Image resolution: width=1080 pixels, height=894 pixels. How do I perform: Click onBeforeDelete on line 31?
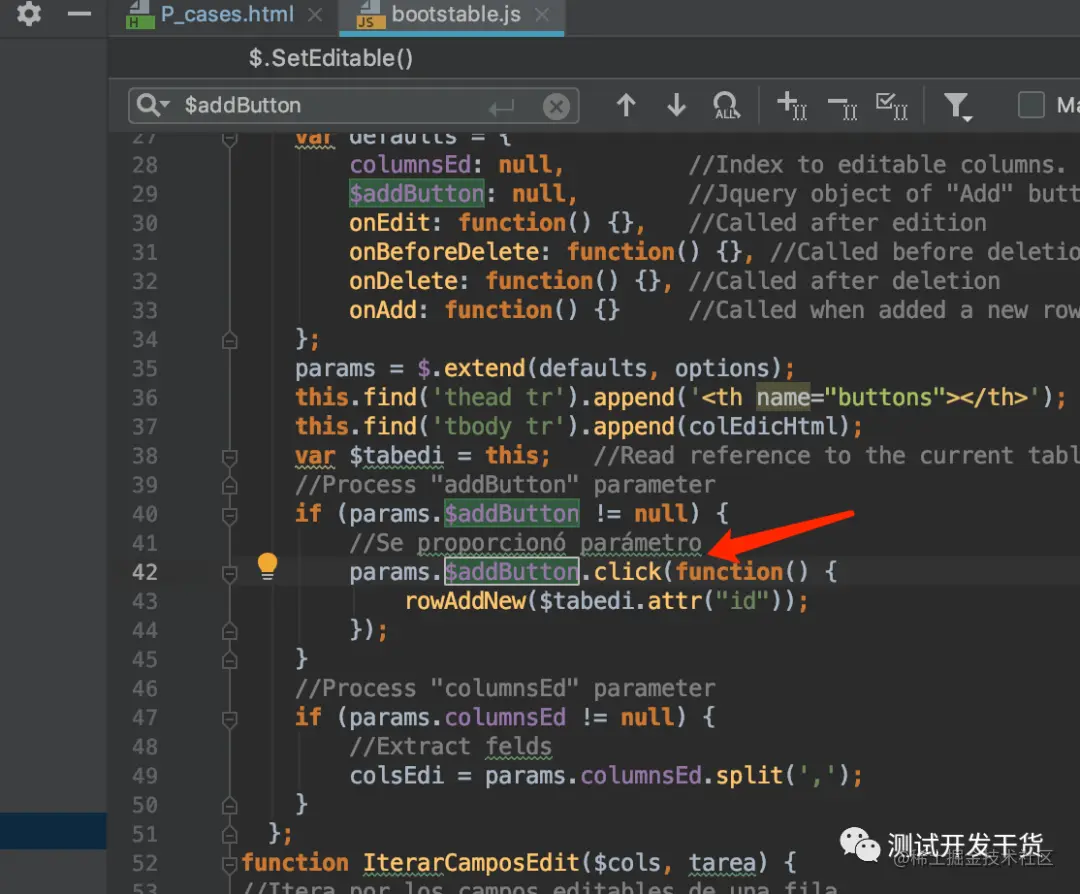pos(444,251)
